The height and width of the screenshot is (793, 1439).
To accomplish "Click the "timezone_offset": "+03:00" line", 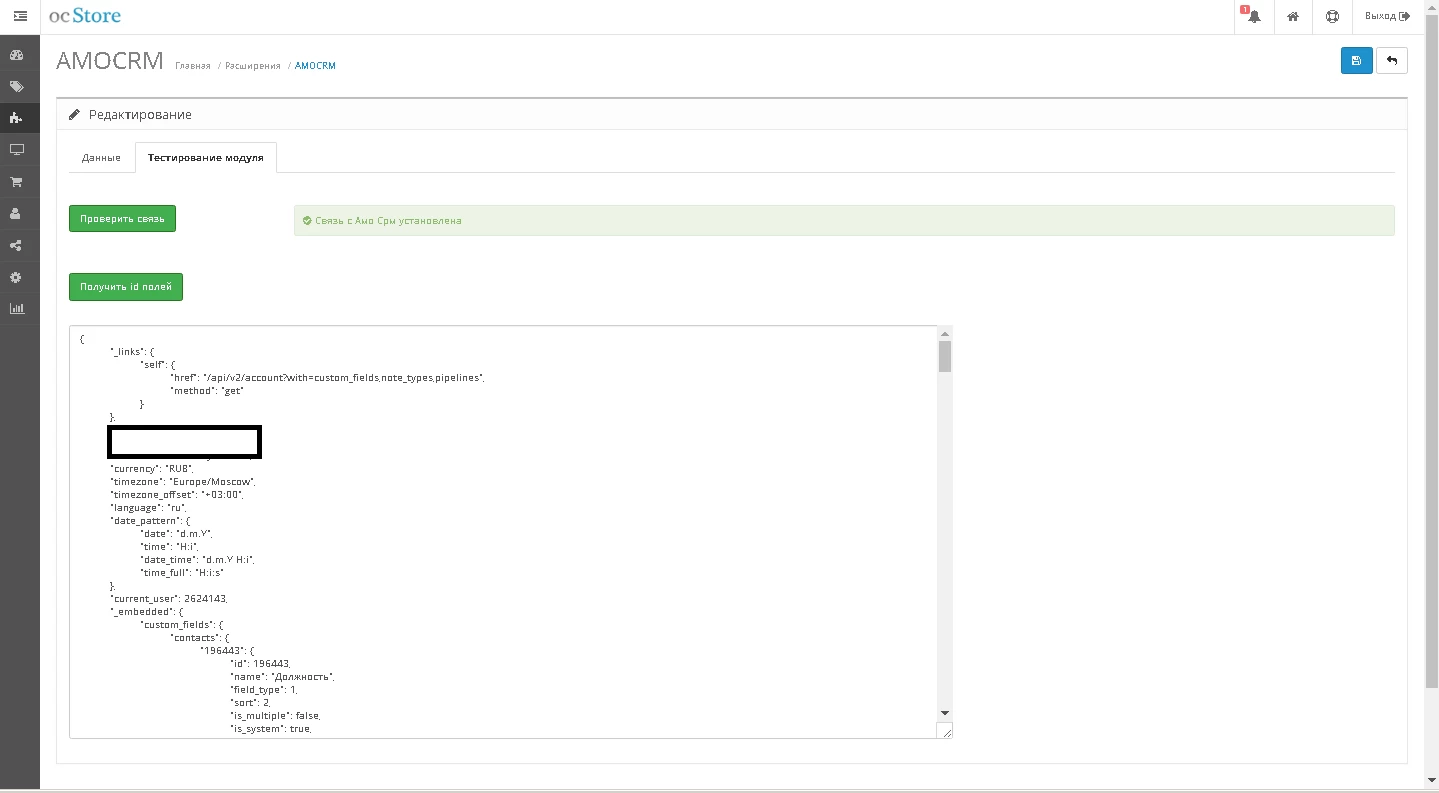I will point(177,494).
